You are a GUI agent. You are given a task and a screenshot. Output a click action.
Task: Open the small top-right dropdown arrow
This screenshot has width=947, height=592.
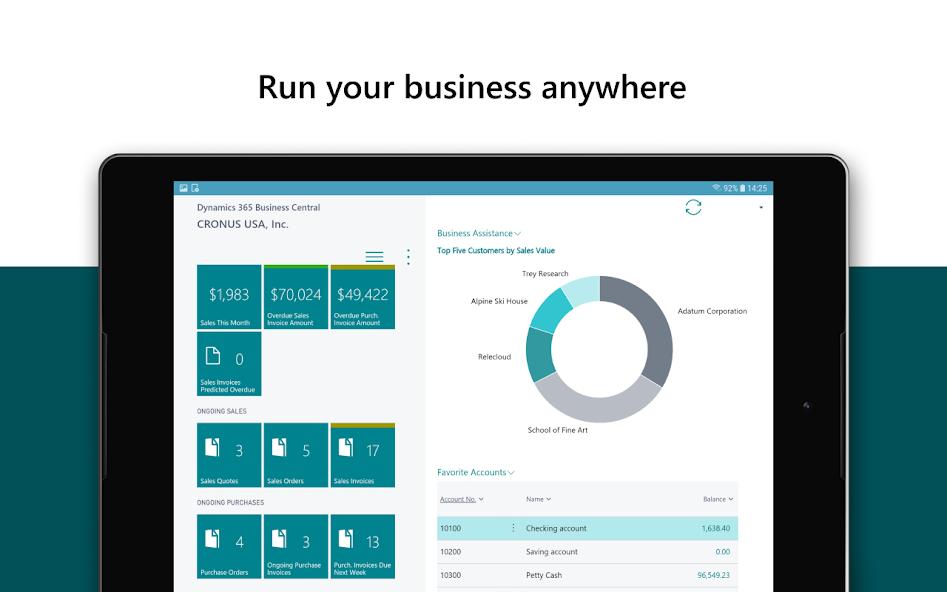[761, 207]
